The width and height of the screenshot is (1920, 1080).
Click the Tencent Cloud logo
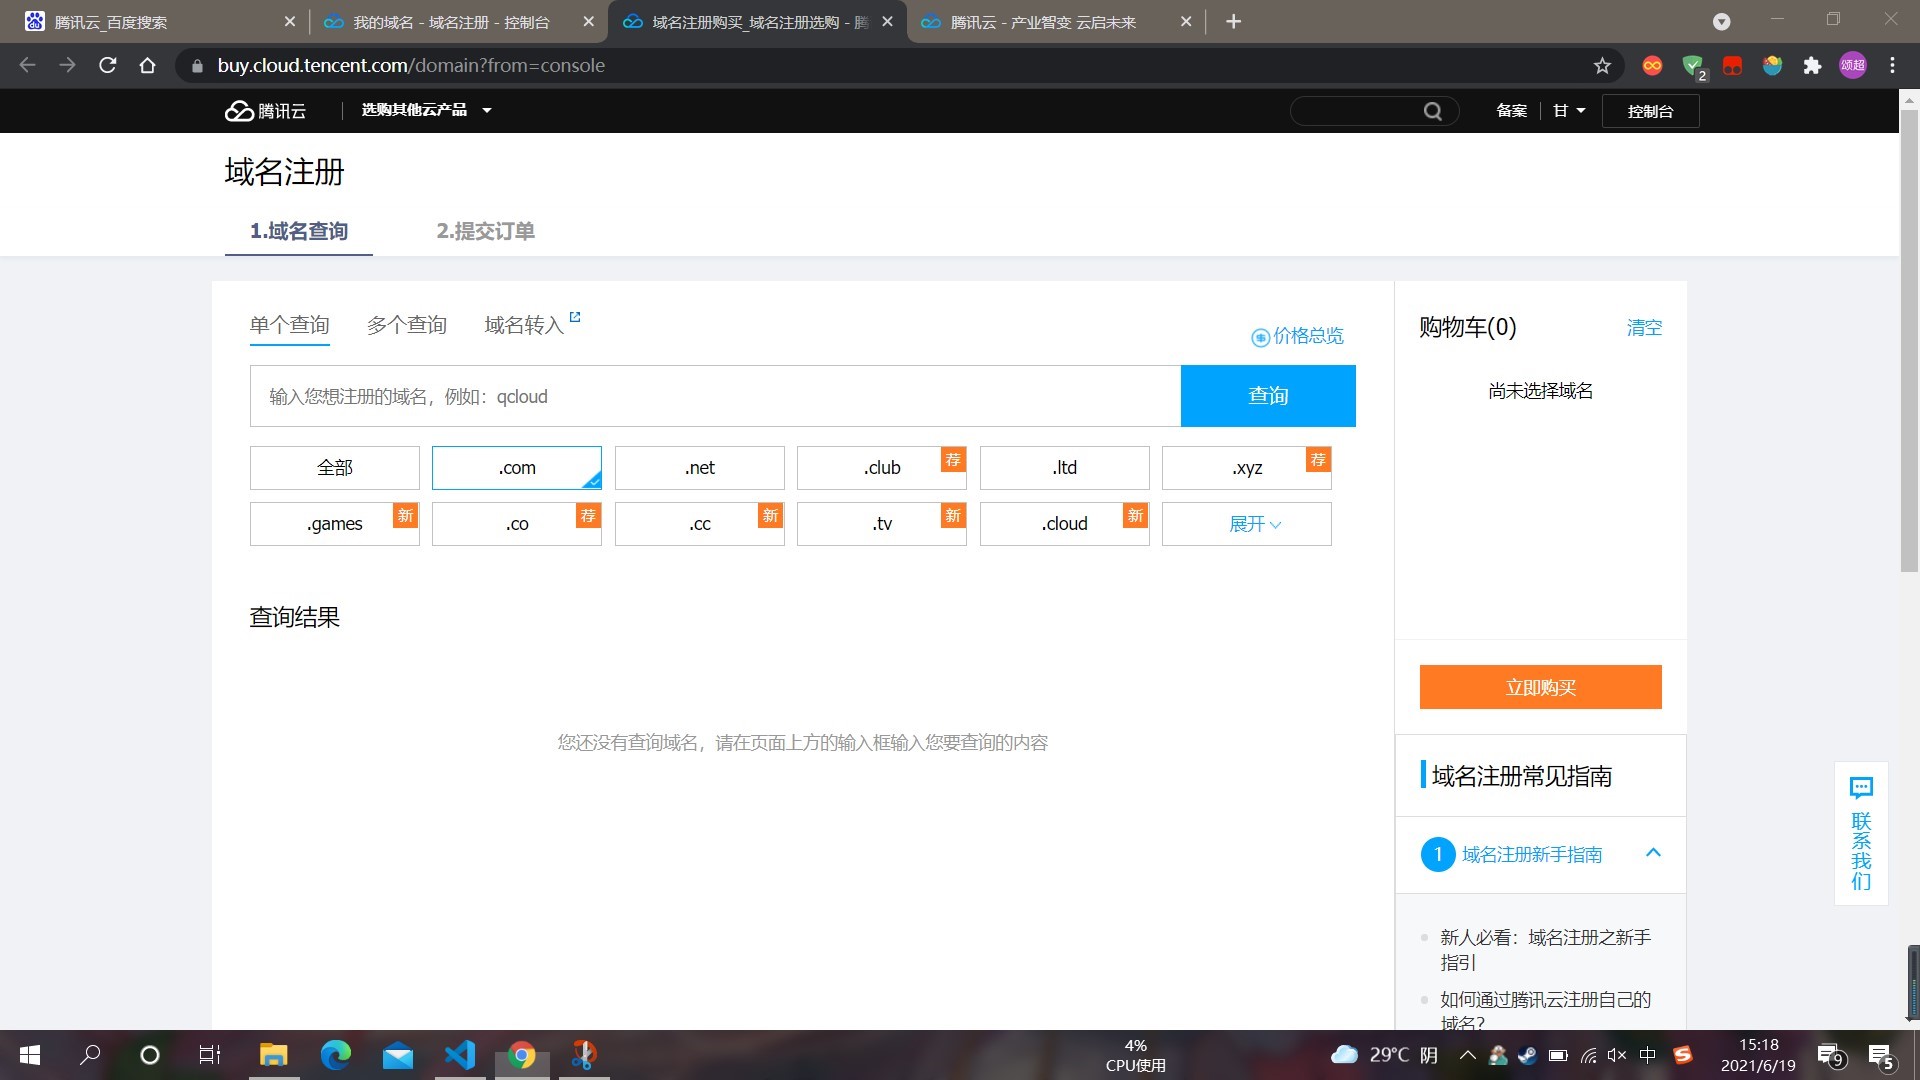[265, 111]
